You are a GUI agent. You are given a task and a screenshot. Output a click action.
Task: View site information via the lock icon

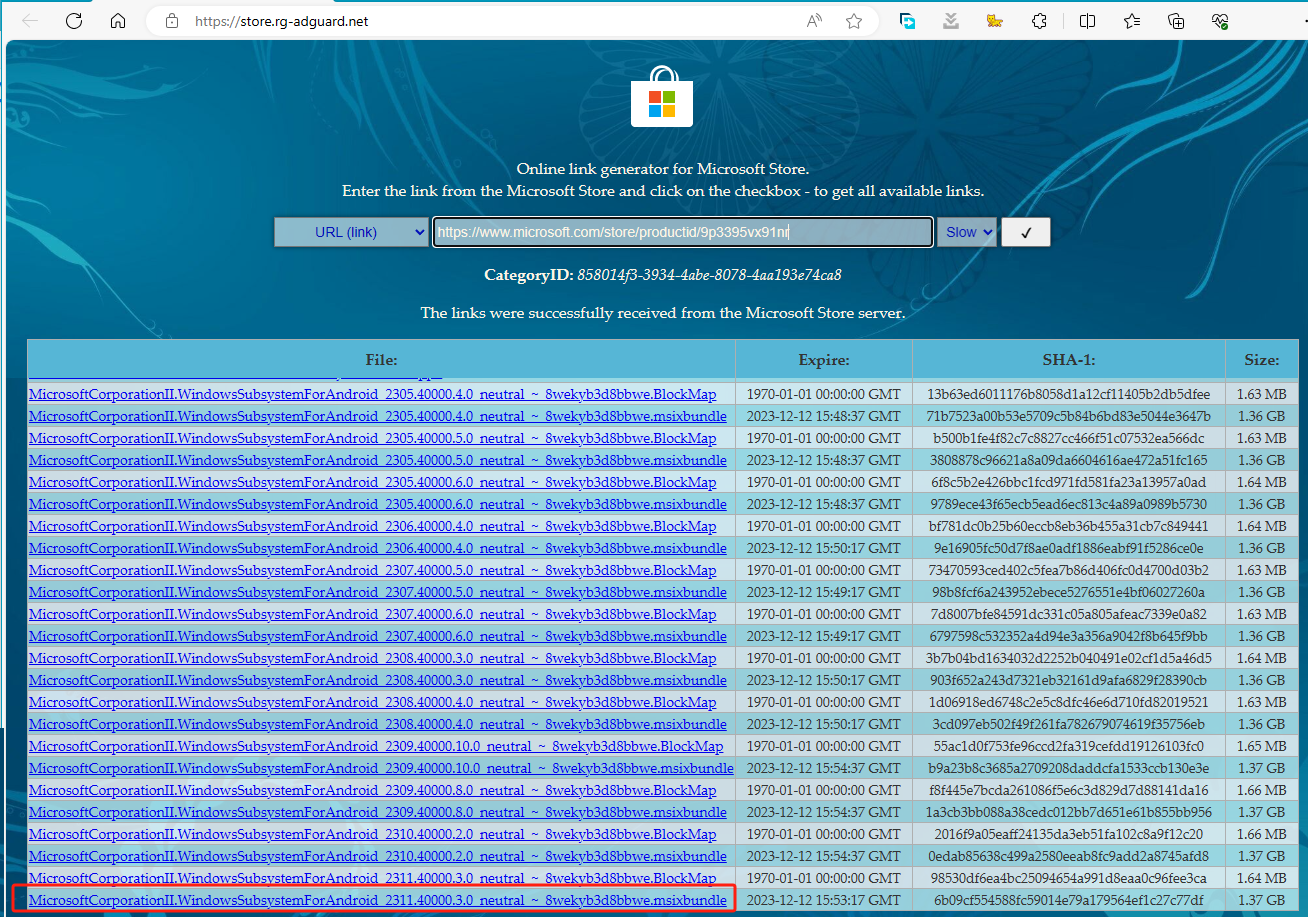pyautogui.click(x=172, y=21)
